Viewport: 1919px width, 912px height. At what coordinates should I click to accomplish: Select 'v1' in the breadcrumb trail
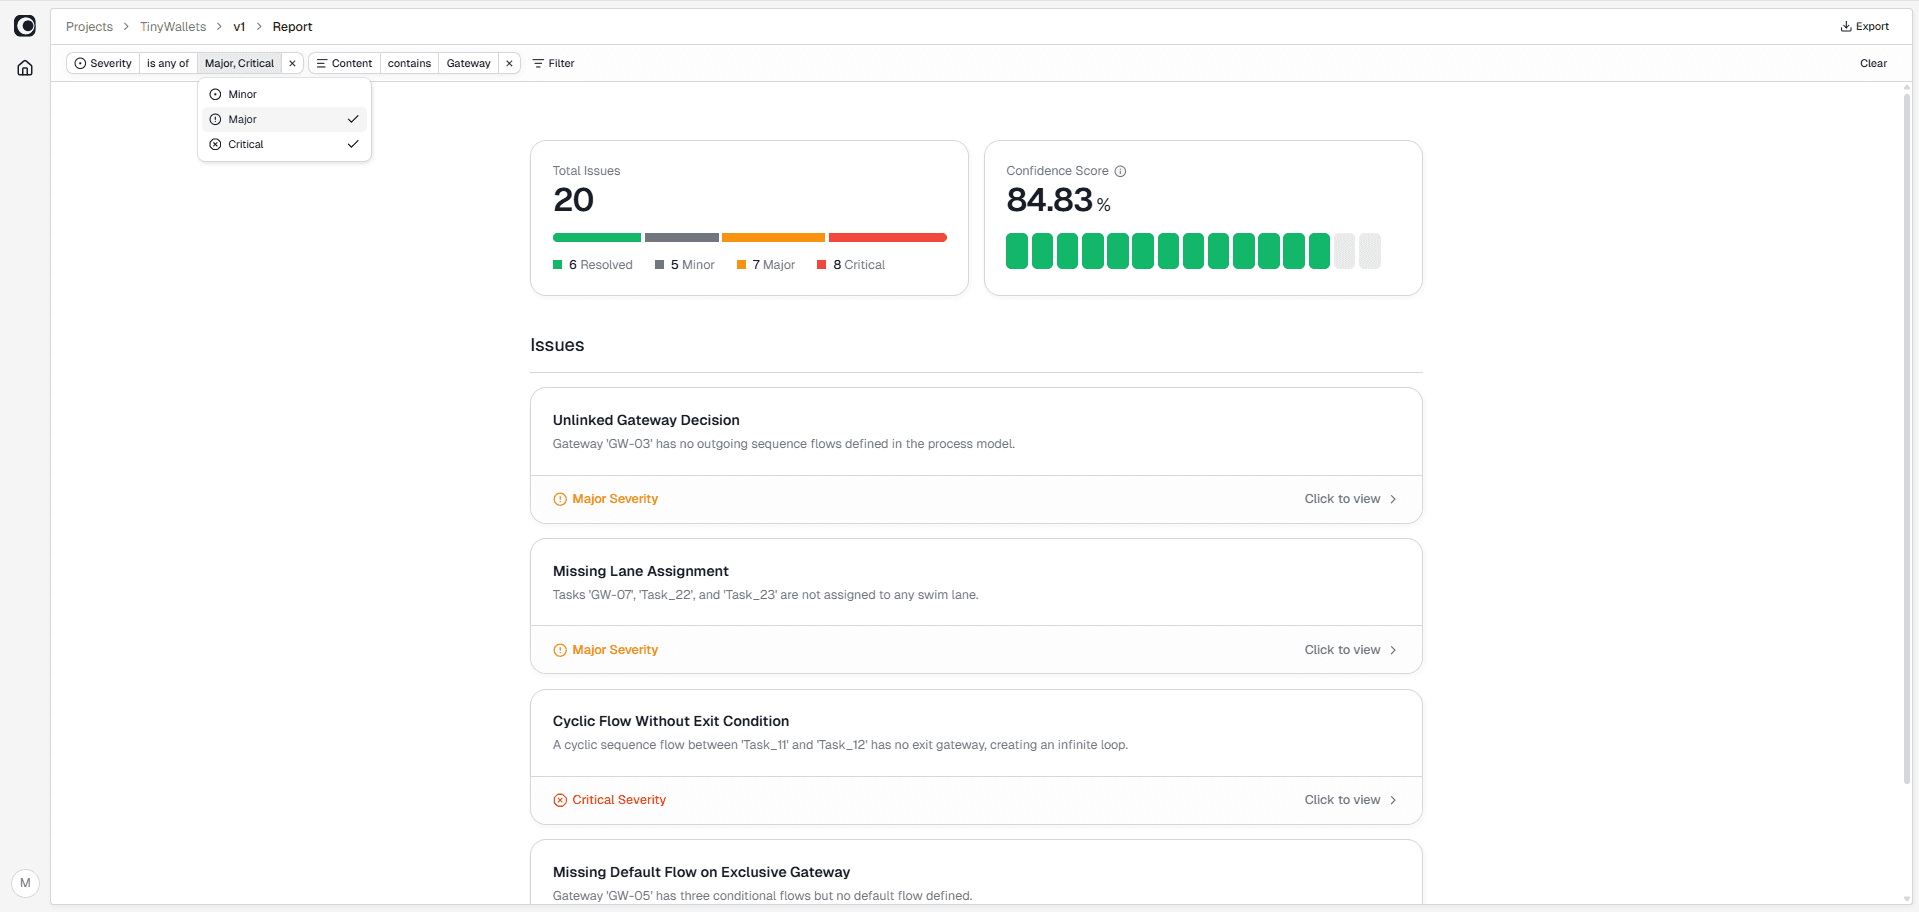tap(239, 26)
